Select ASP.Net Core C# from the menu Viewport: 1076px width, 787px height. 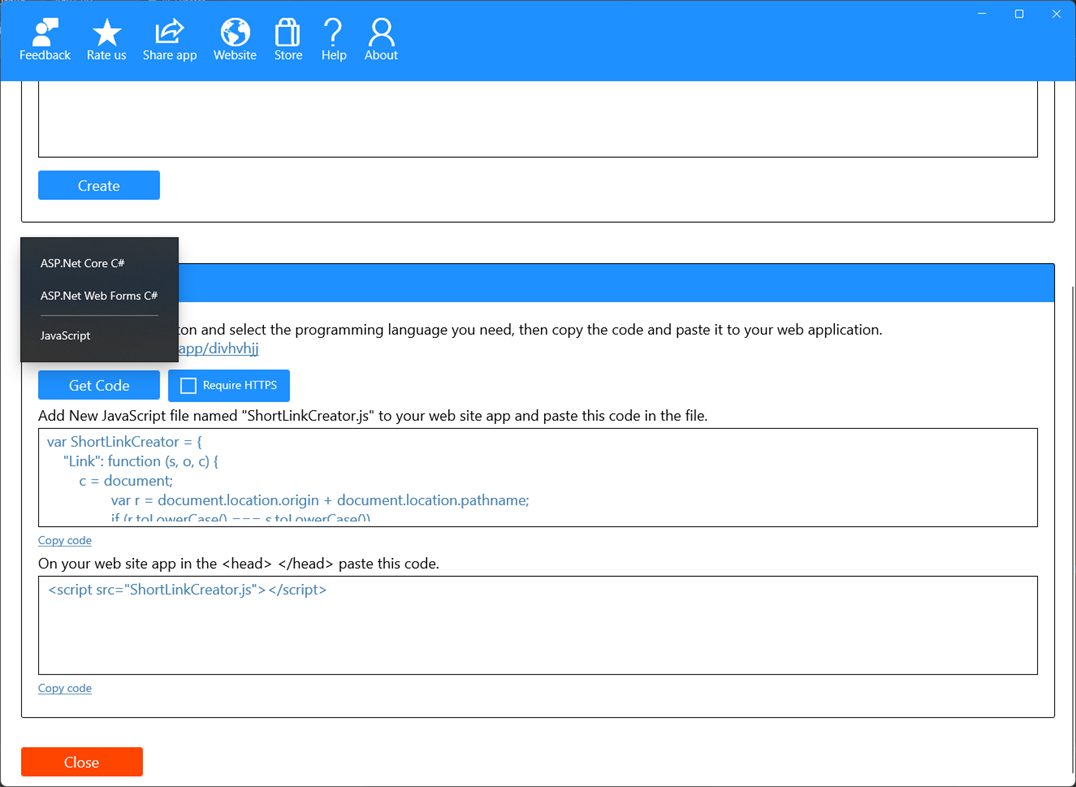tap(82, 263)
